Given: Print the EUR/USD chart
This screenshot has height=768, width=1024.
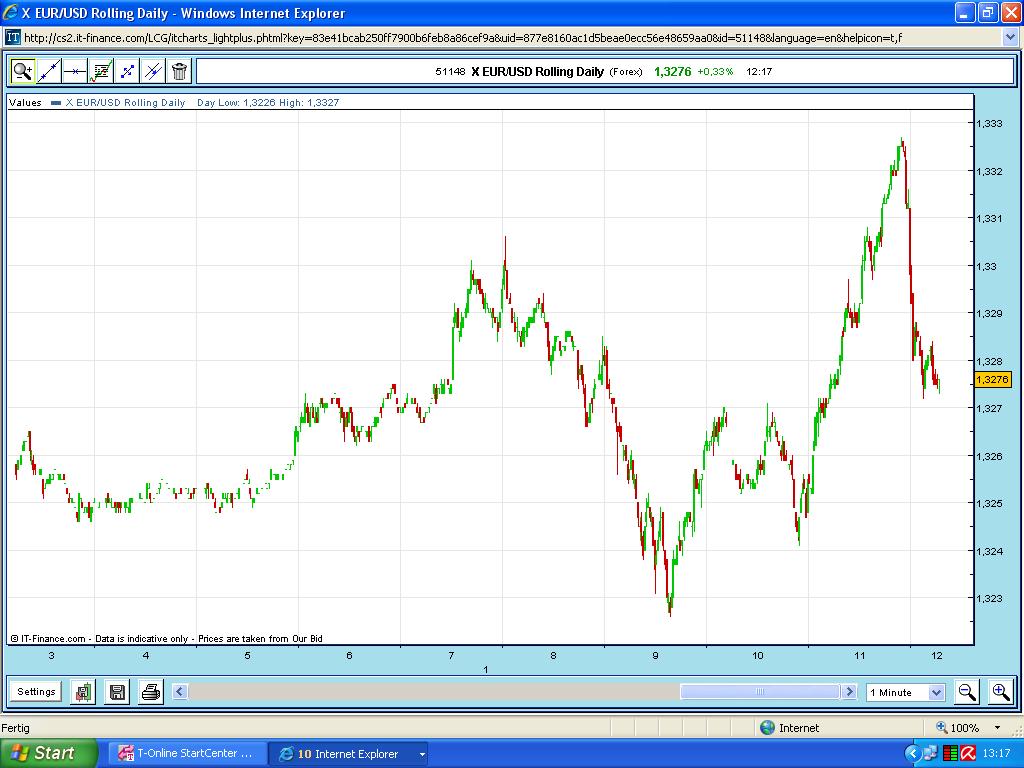Looking at the screenshot, I should pyautogui.click(x=149, y=691).
